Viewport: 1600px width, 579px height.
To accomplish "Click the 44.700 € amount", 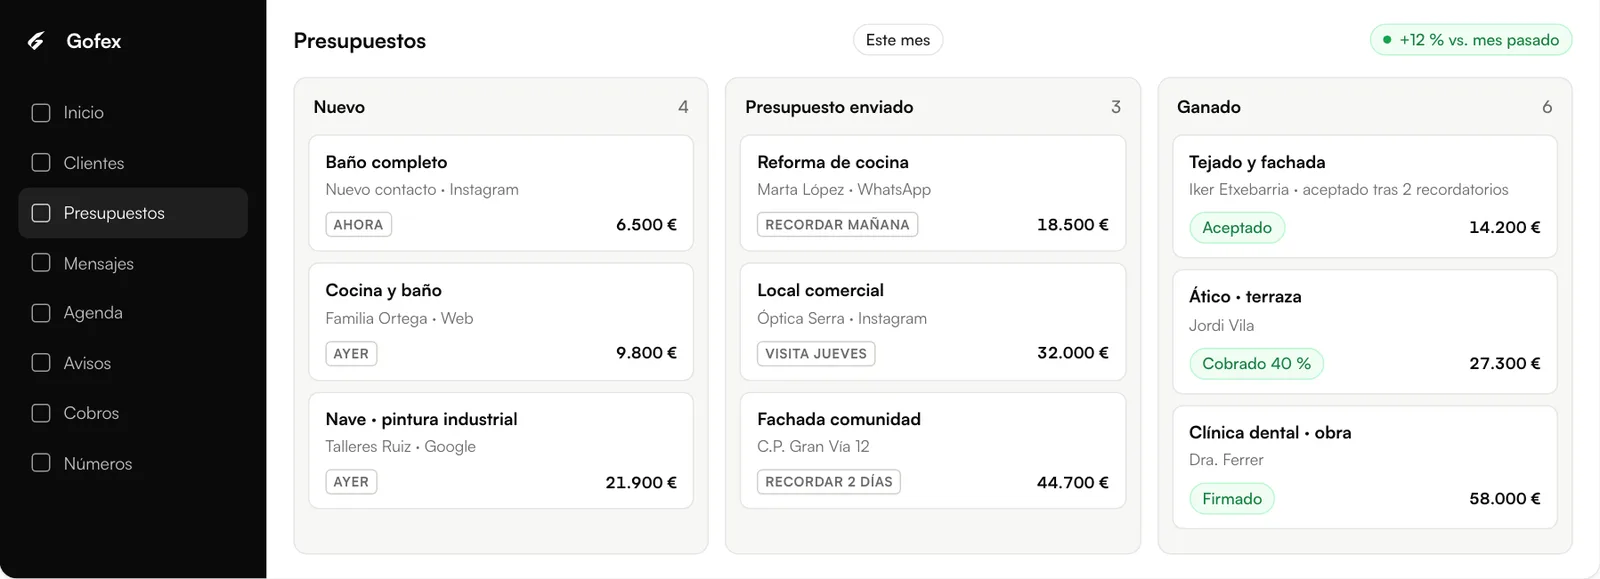I will (1073, 483).
